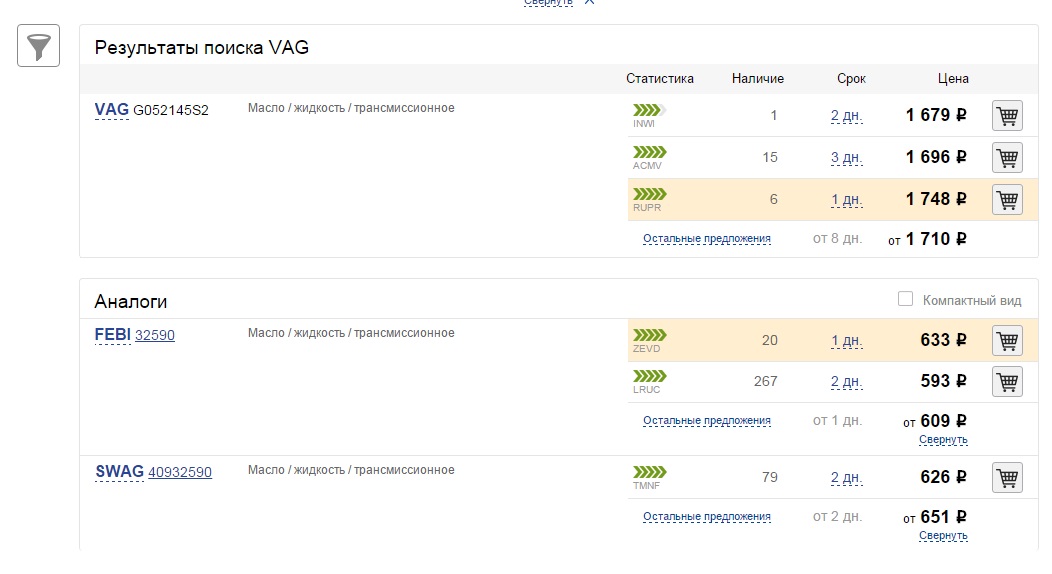The image size is (1052, 574).
Task: Click ACMV supplier statistics arrows
Action: pyautogui.click(x=649, y=152)
